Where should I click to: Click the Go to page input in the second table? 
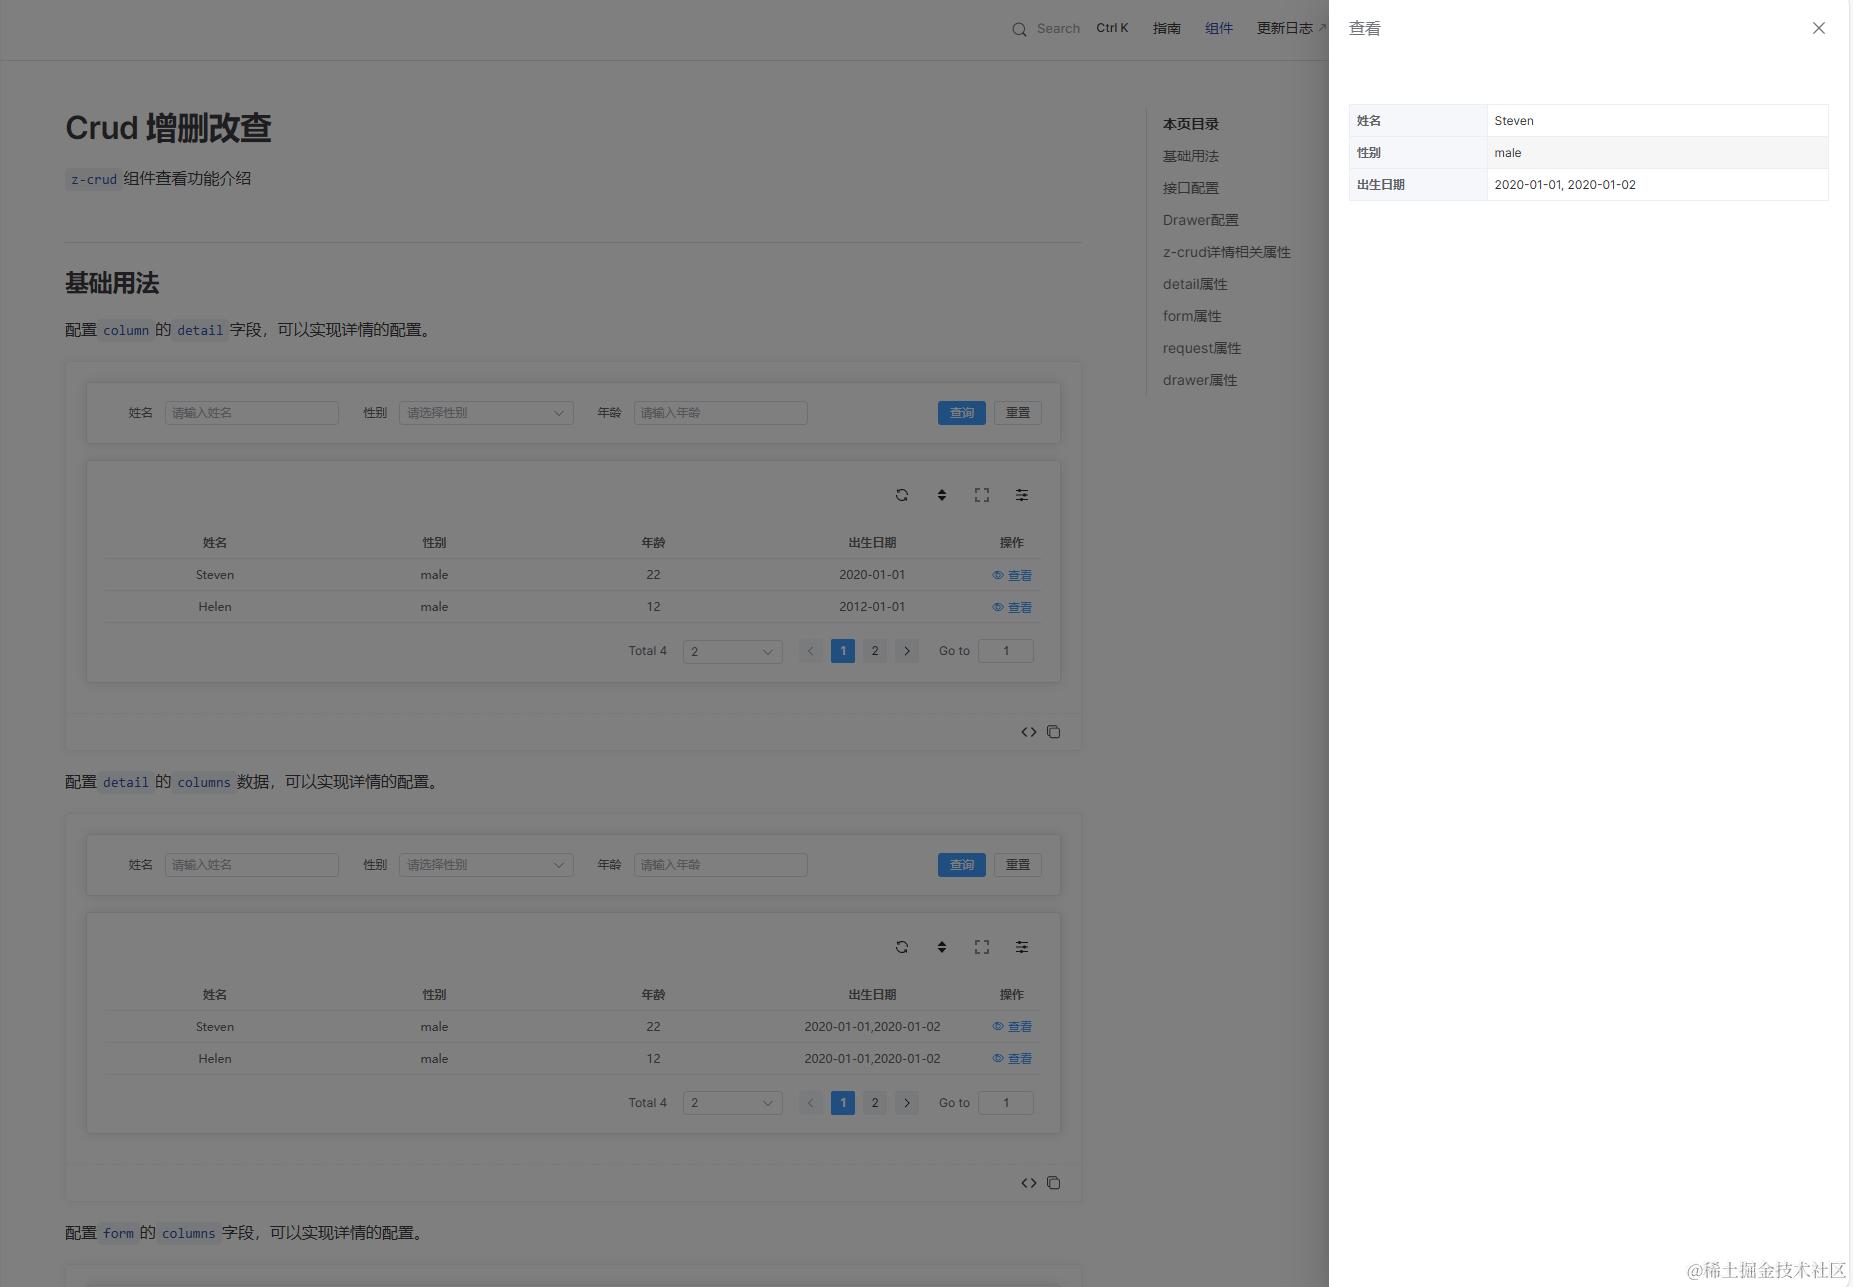coord(1006,1103)
